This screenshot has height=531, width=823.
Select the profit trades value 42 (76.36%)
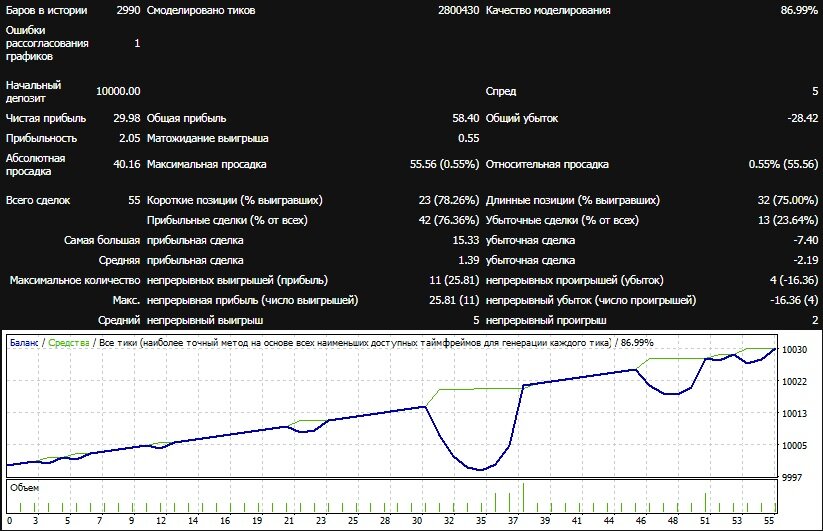pos(449,220)
